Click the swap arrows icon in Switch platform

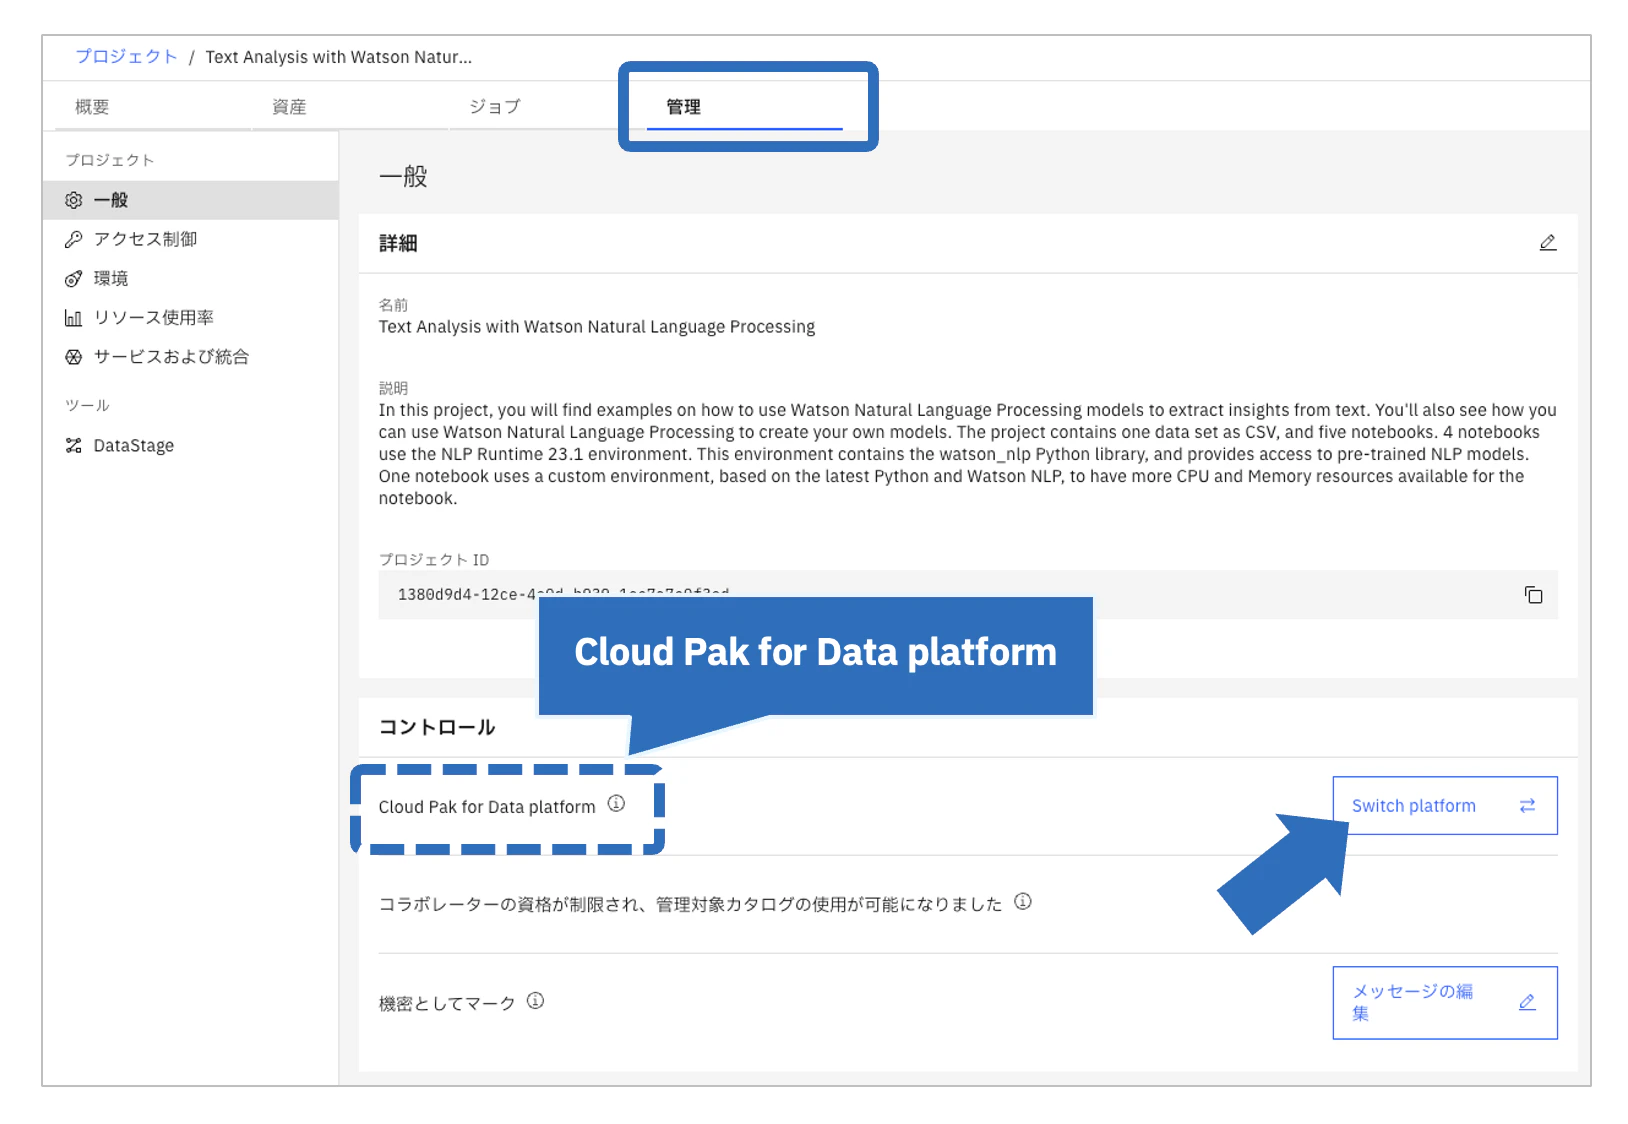coord(1527,806)
